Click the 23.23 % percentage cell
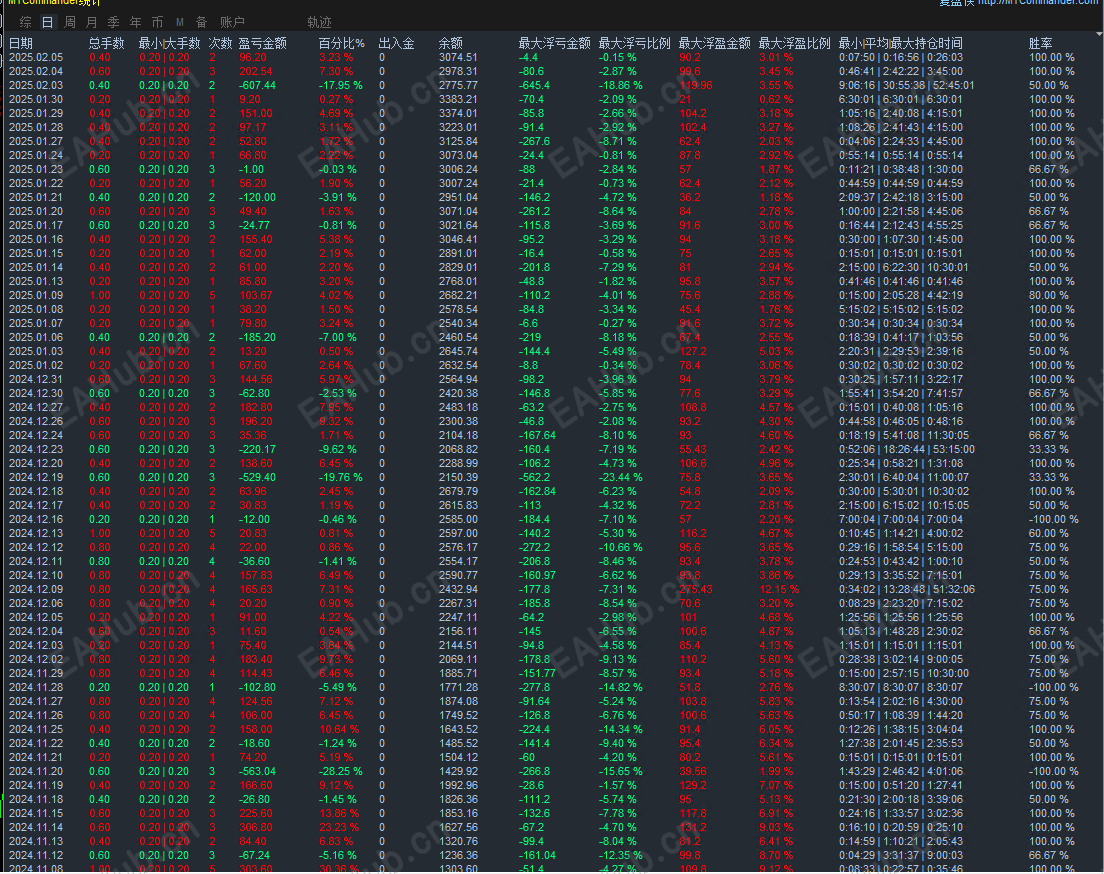 point(339,828)
